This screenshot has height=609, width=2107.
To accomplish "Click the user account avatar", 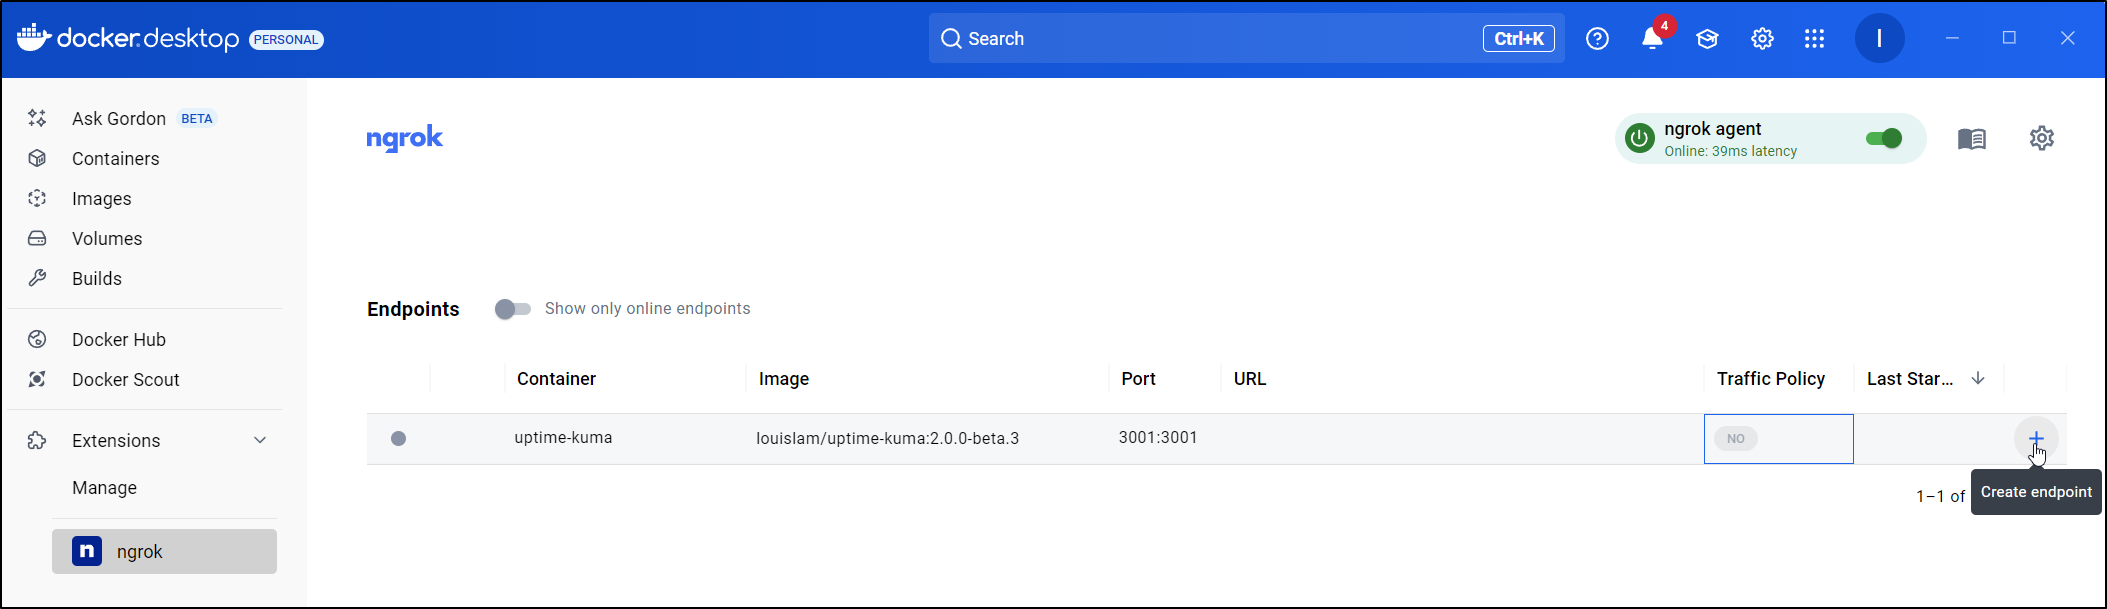I will (1879, 39).
